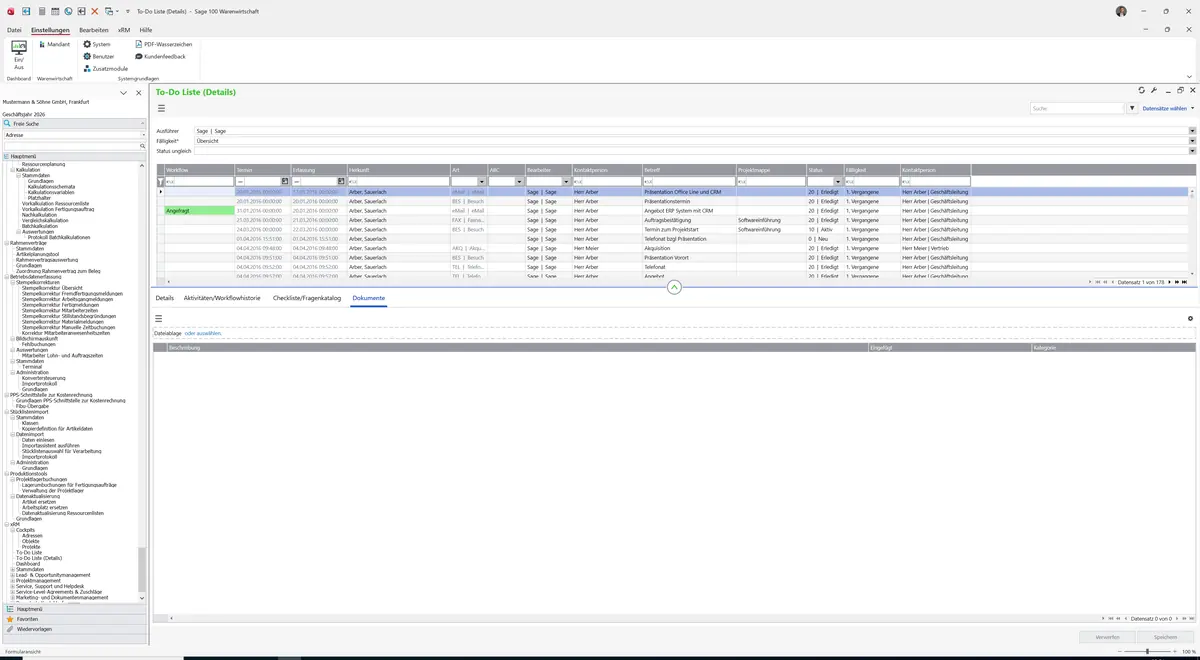
Task: Switch to Checkliste/Fragenkatalog tab
Action: tap(307, 298)
